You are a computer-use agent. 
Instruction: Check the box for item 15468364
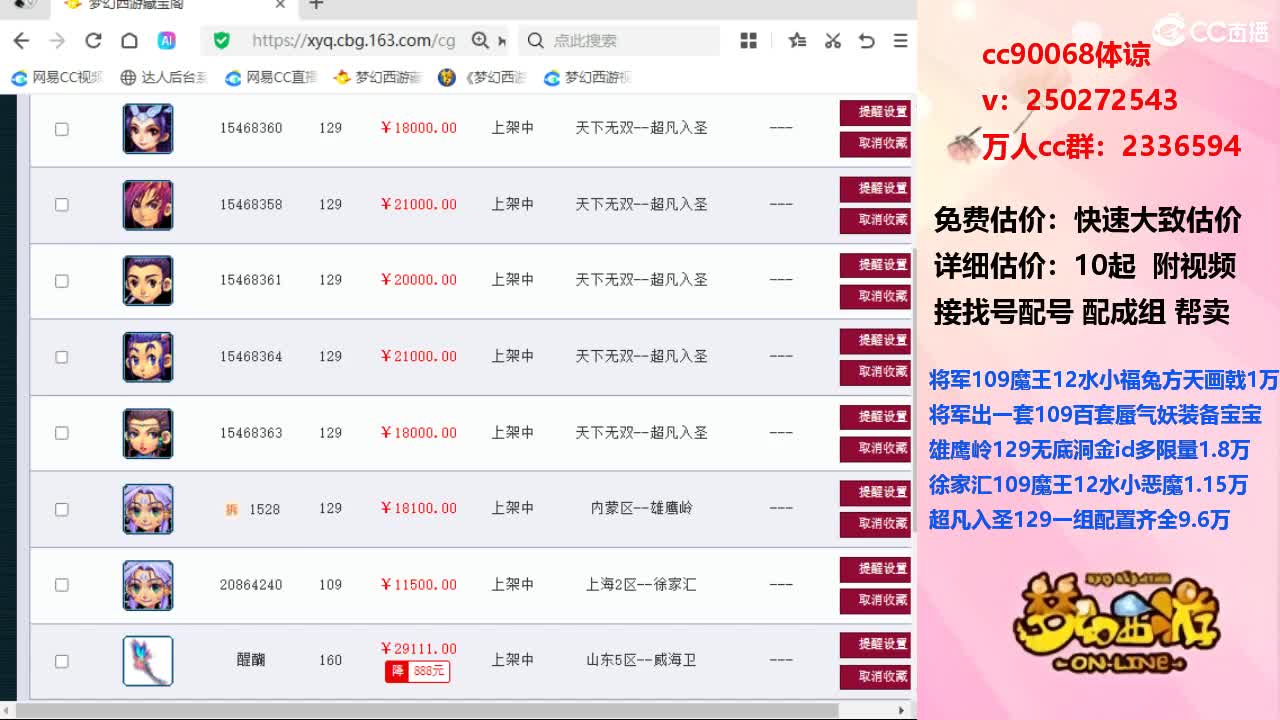(61, 357)
